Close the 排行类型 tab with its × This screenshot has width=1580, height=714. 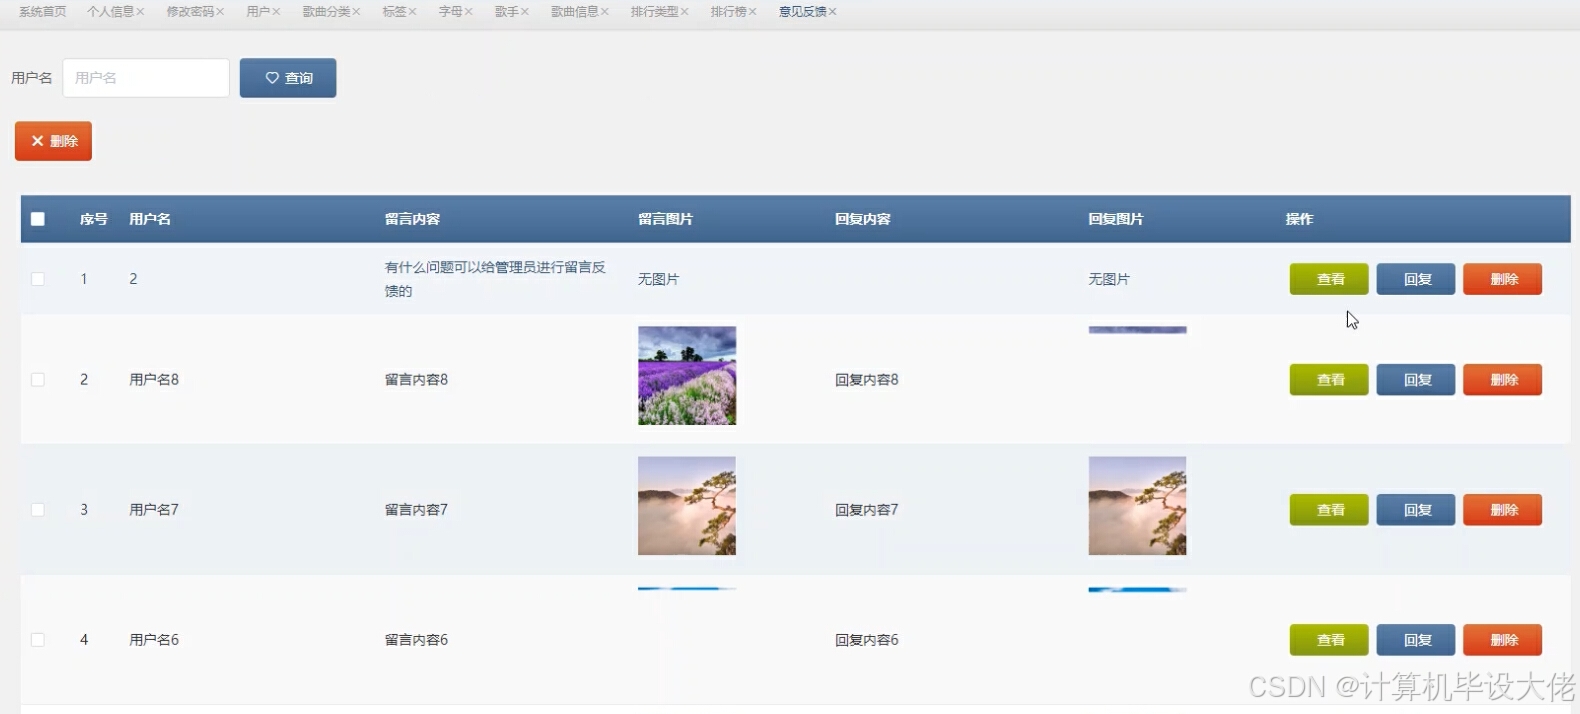click(684, 12)
